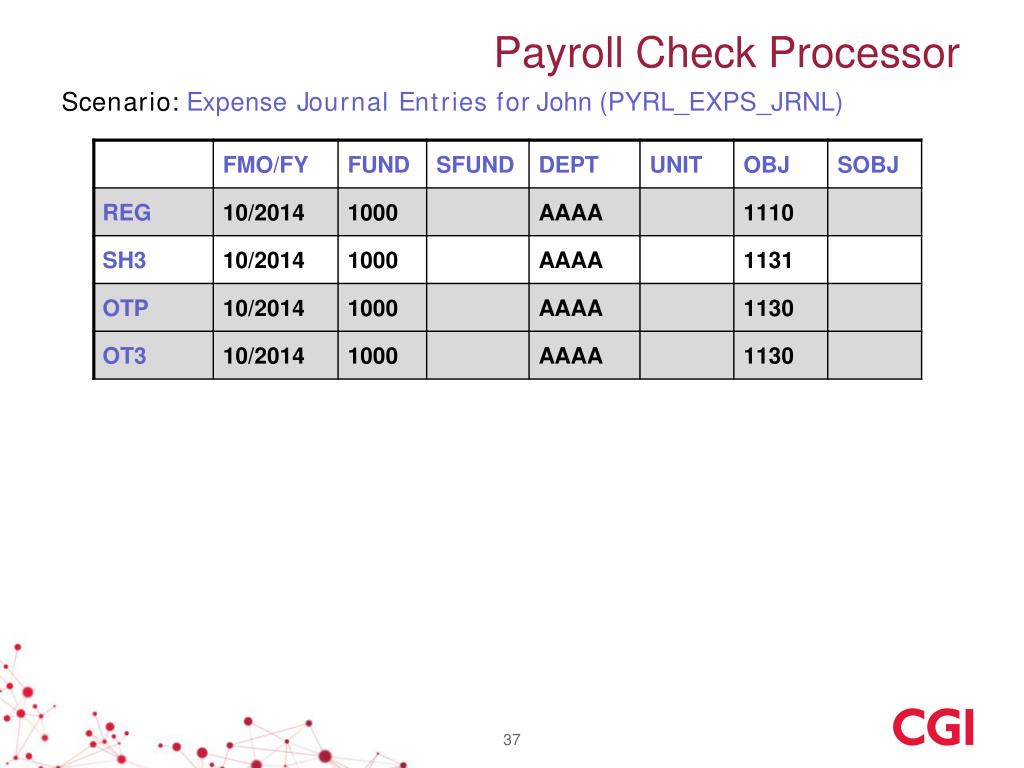
Task: Click the slide page number 37
Action: pos(511,739)
